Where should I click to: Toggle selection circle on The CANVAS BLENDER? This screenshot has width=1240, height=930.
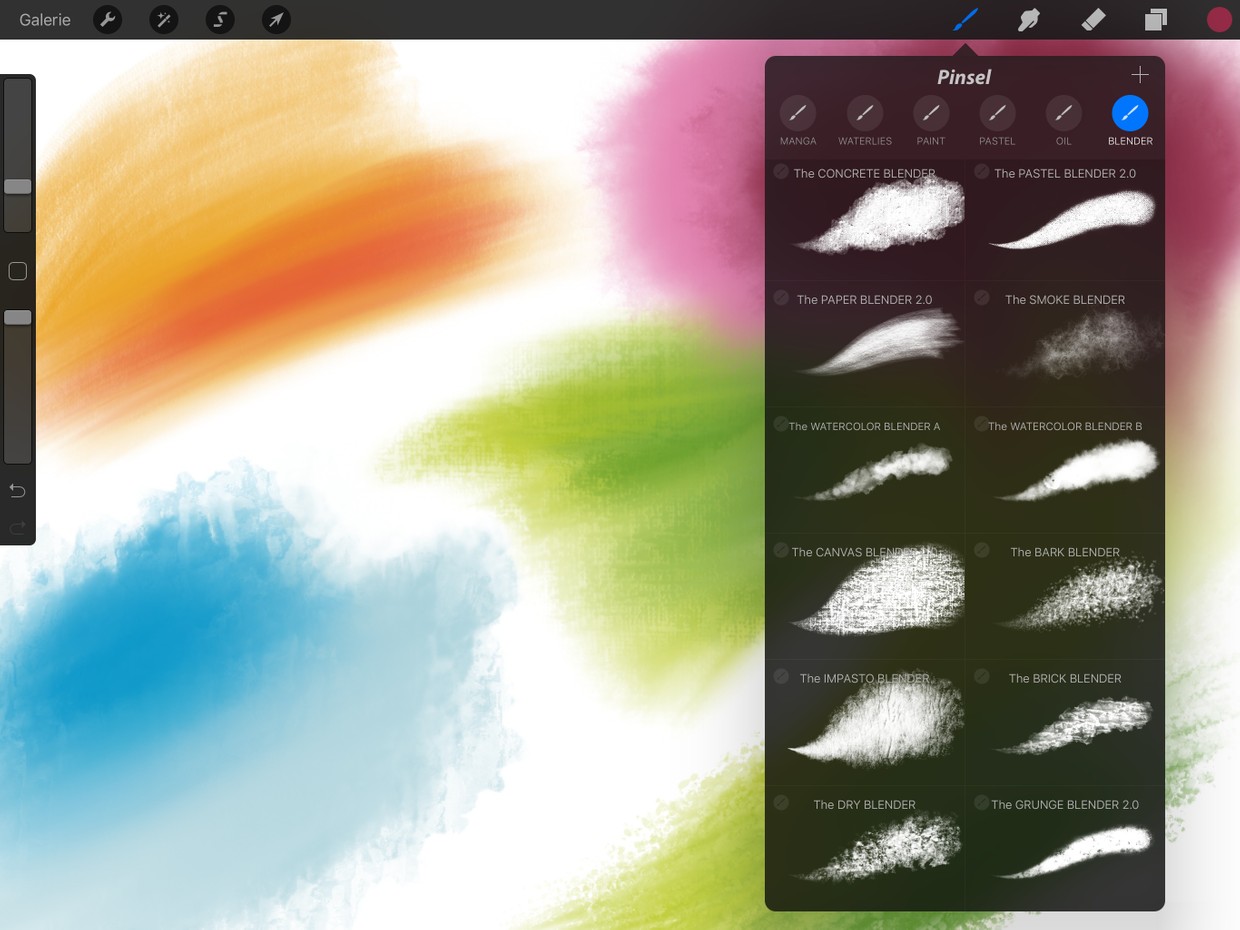[781, 550]
